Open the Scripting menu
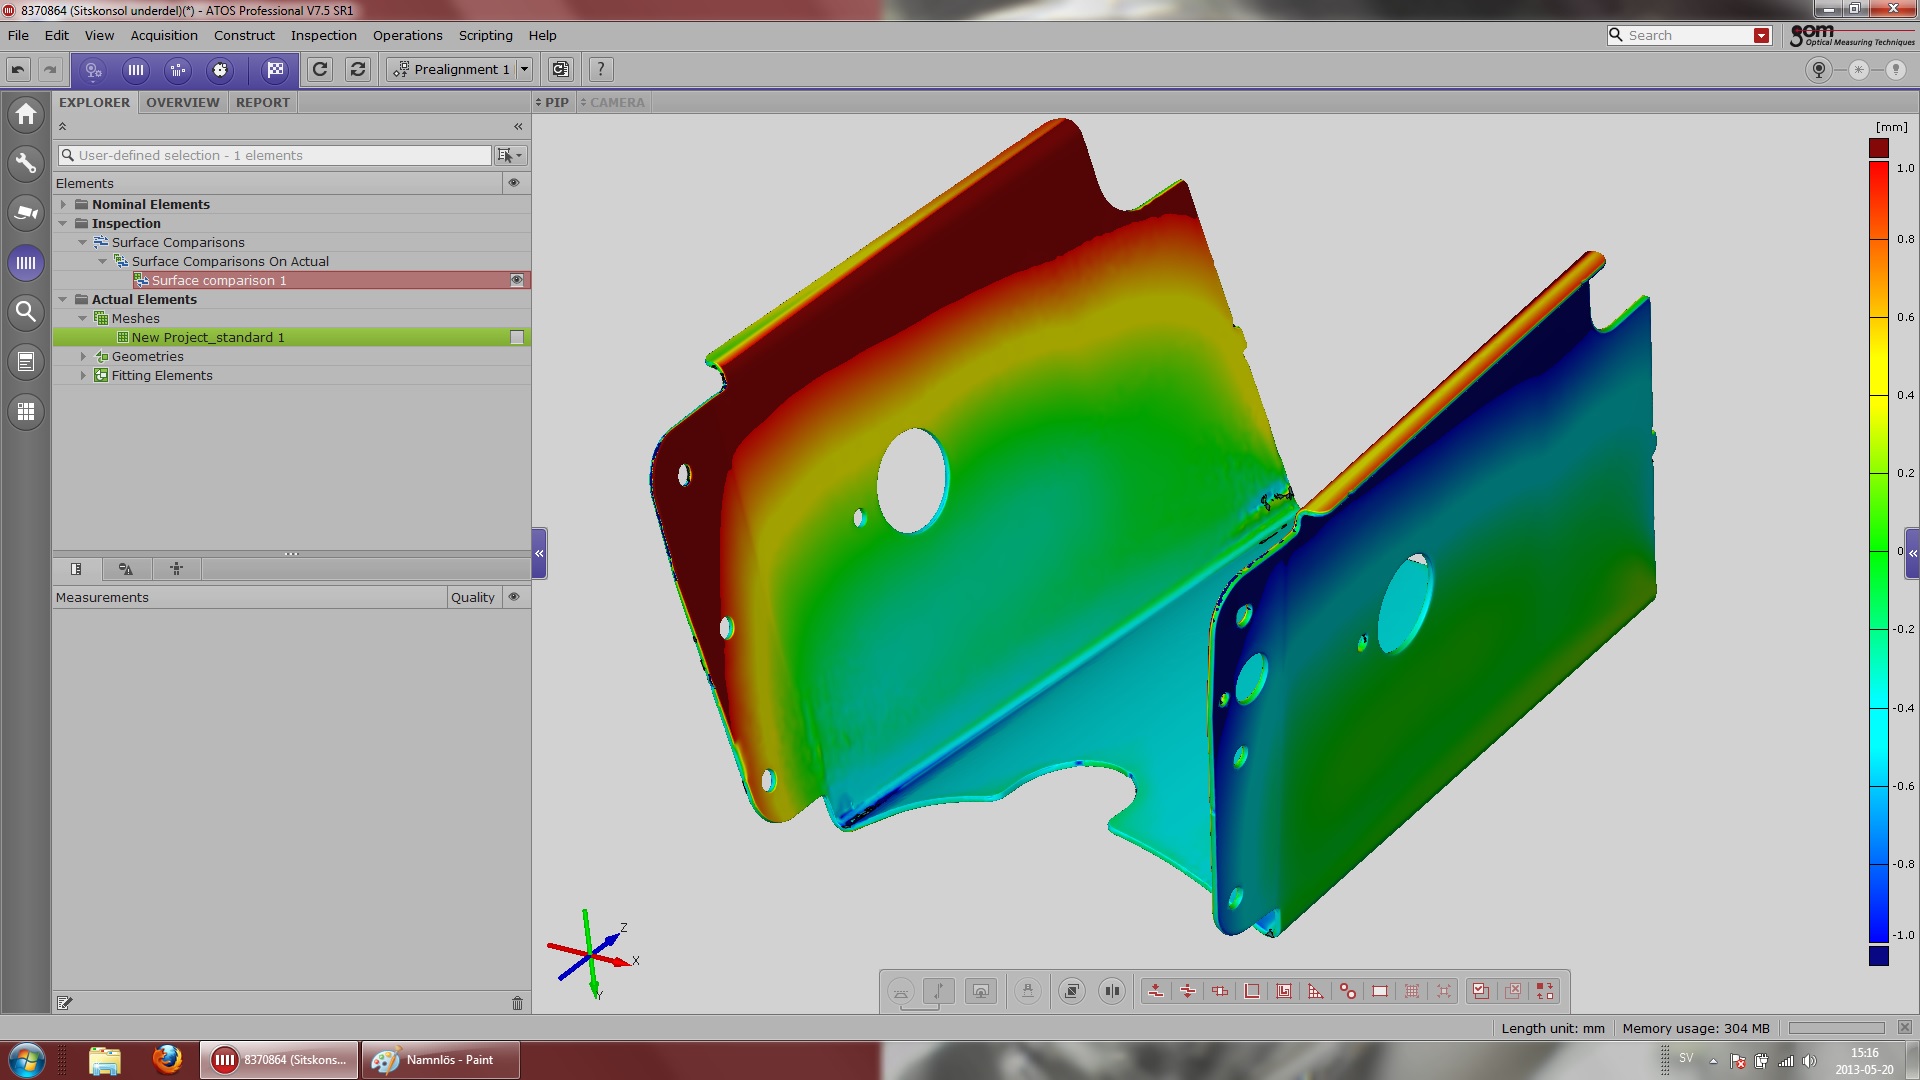This screenshot has height=1080, width=1920. pos(485,35)
